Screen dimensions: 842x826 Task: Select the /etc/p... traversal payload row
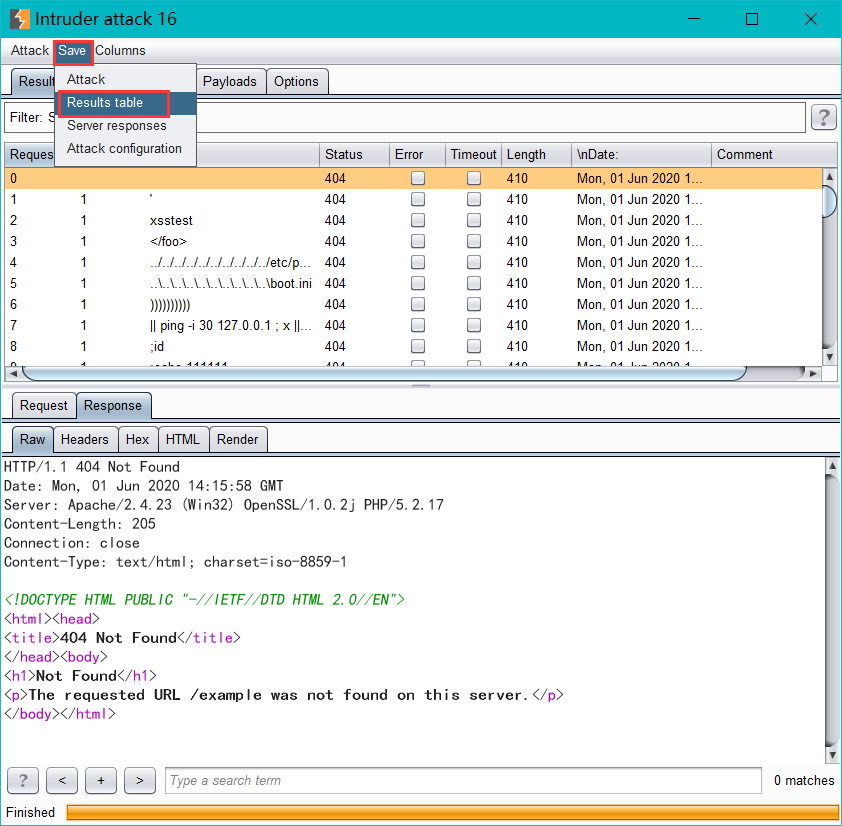pyautogui.click(x=413, y=262)
